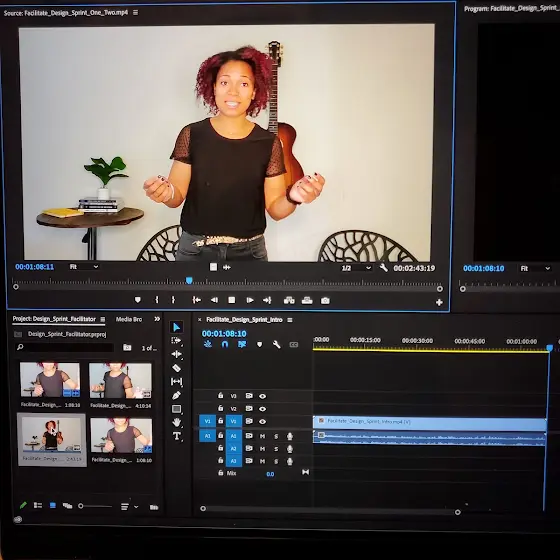This screenshot has height=560, width=560.
Task: Adjust the project thumbnail zoom slider
Action: coord(95,506)
